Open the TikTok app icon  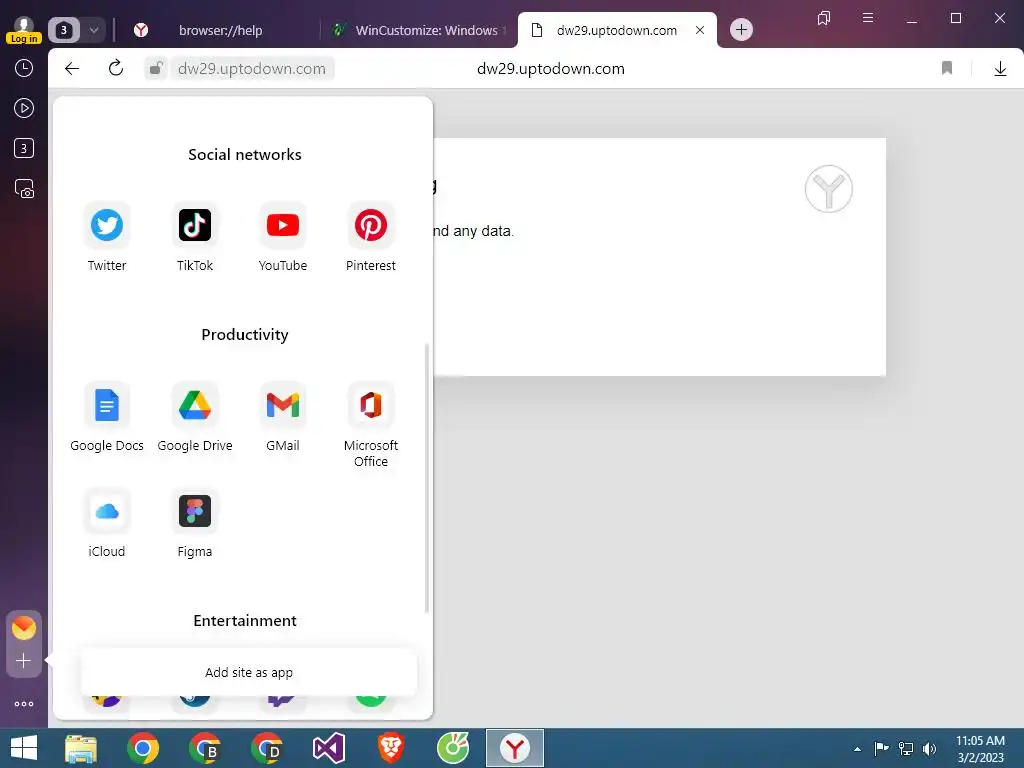(195, 225)
